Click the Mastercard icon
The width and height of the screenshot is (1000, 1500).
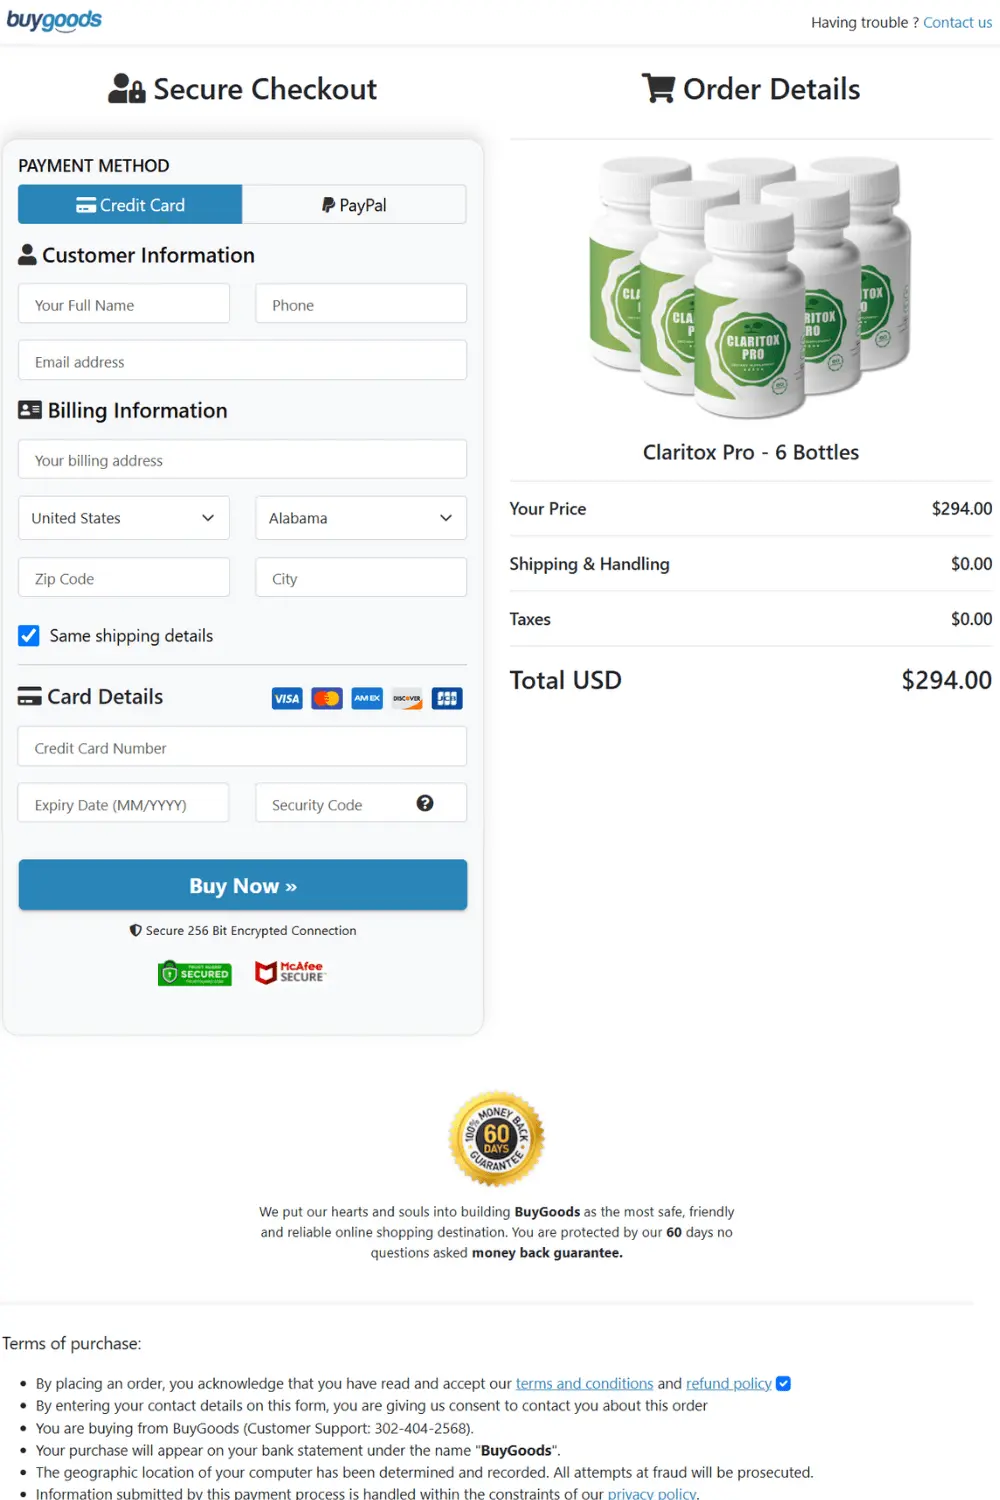(x=326, y=698)
